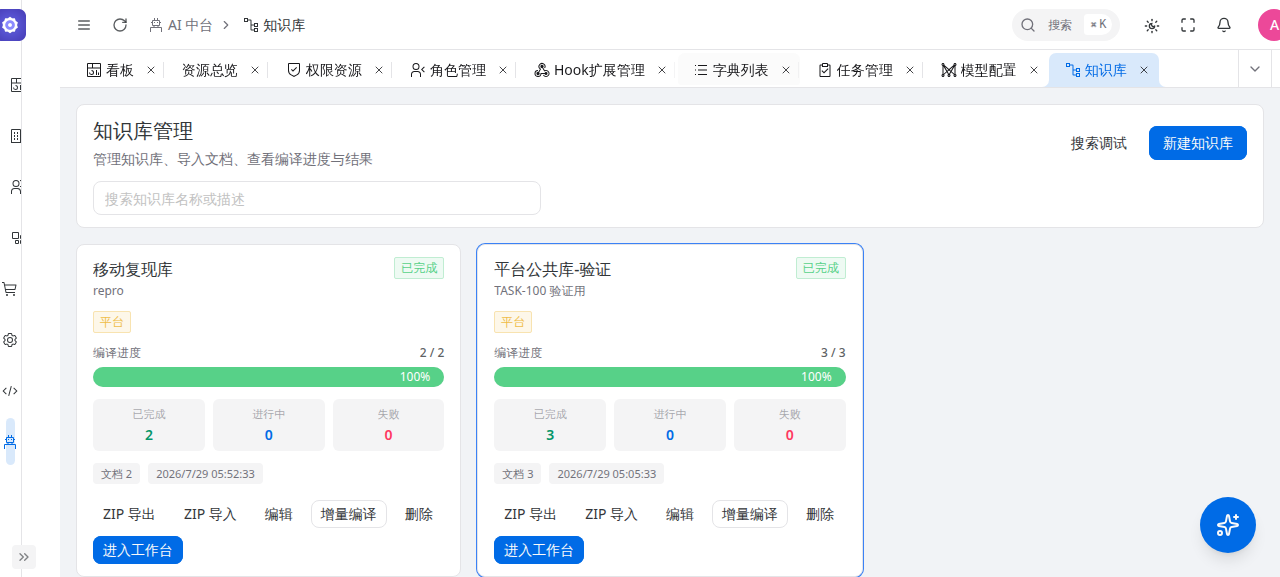
Task: Close the 任务管理 tab
Action: 910,70
